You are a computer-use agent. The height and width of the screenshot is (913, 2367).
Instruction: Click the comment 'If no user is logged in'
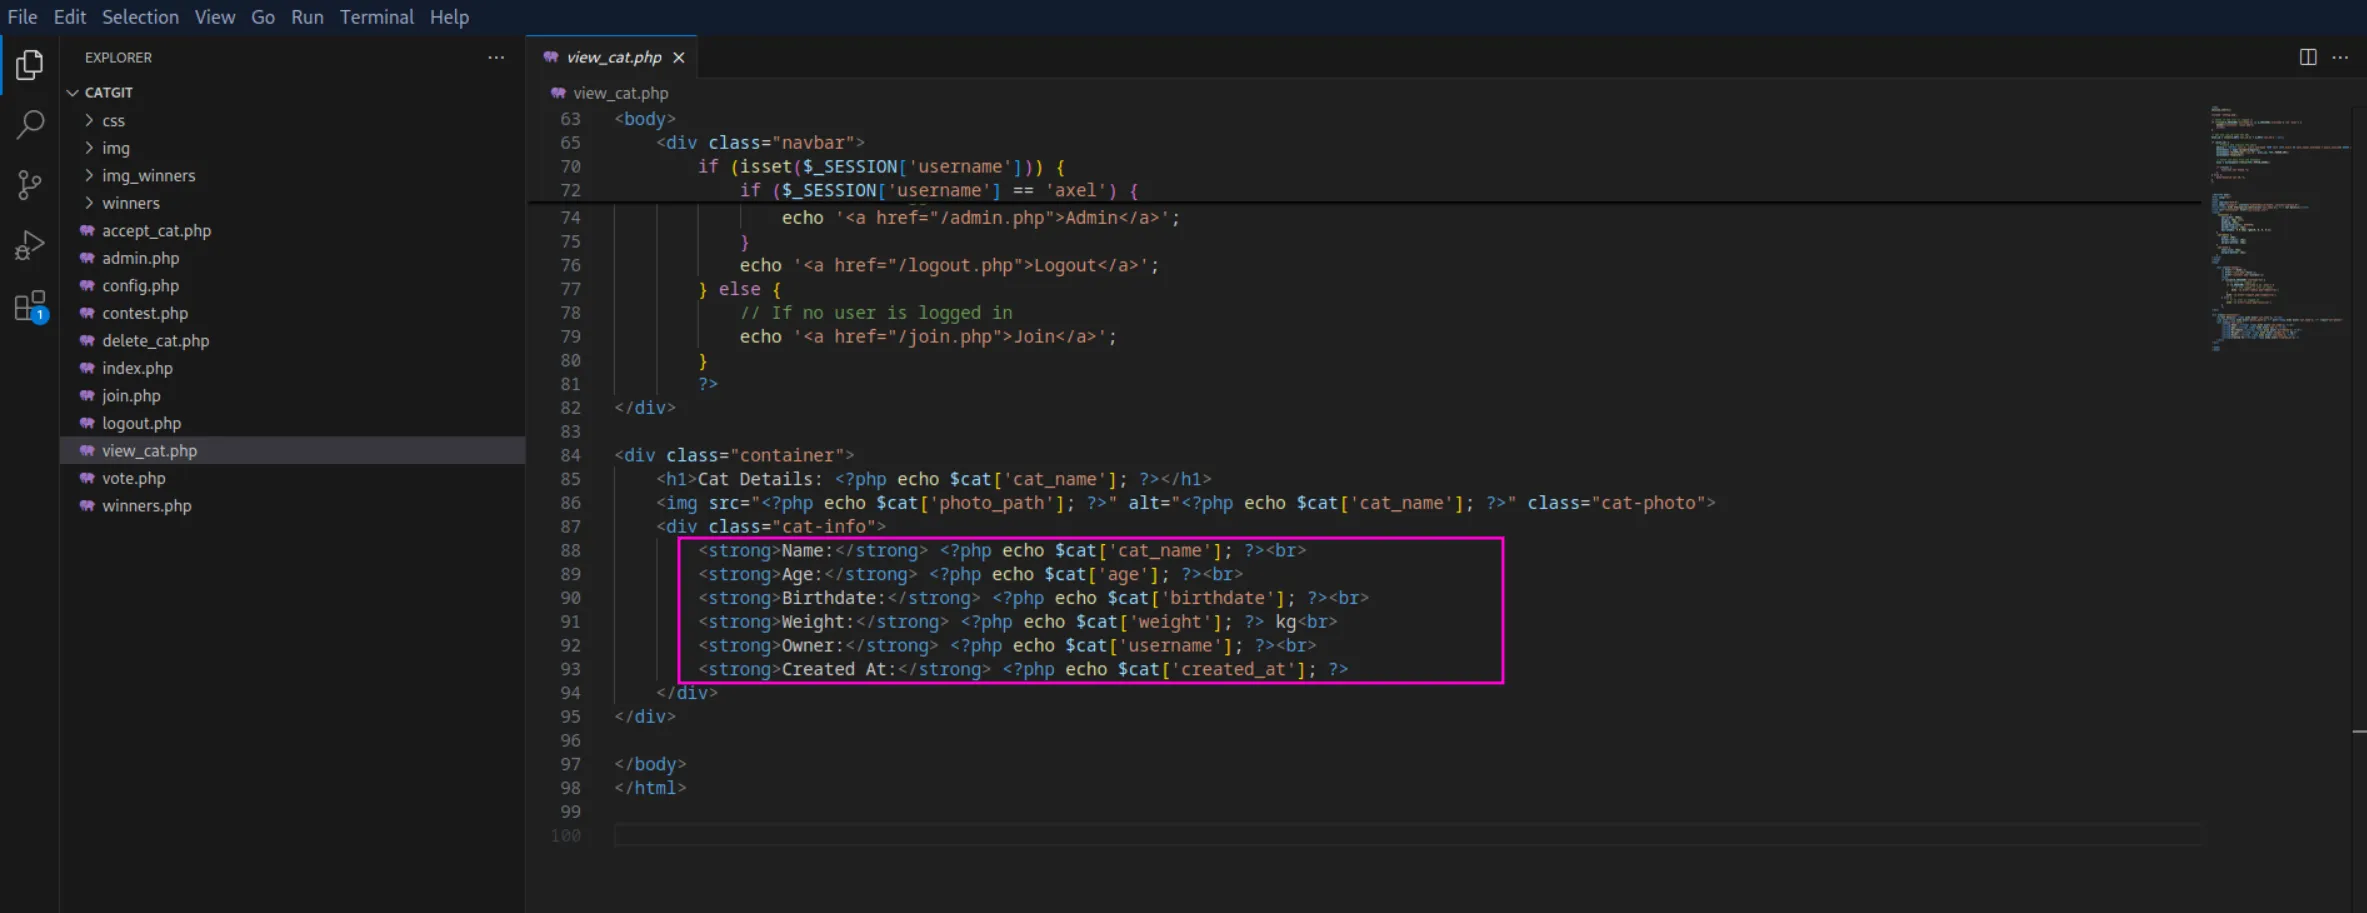[876, 313]
